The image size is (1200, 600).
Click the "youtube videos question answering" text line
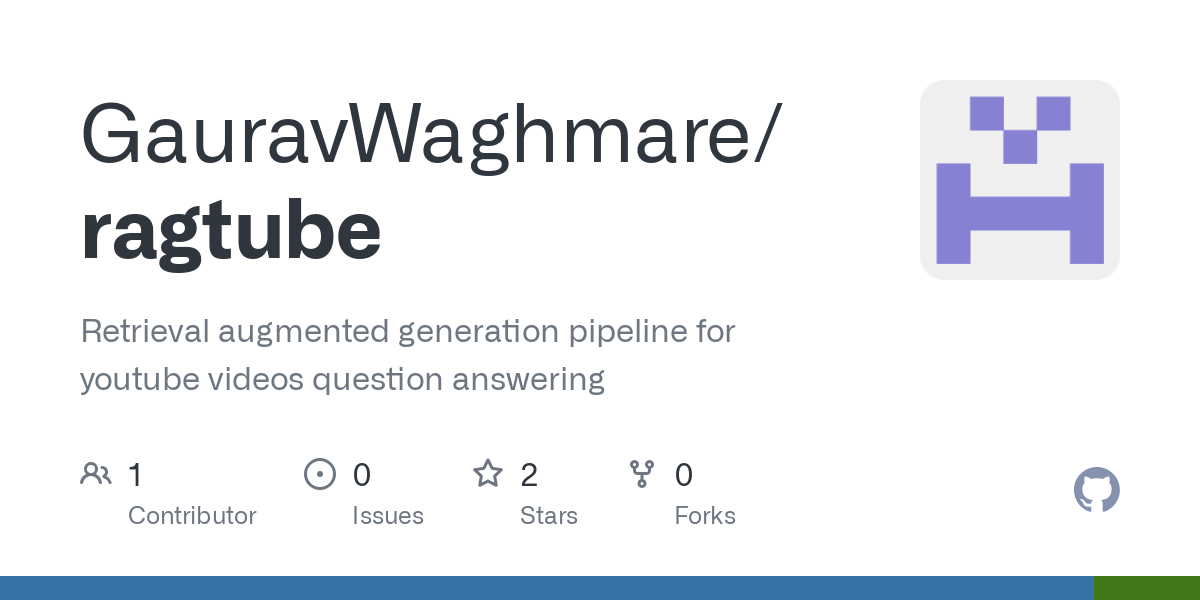coord(342,379)
